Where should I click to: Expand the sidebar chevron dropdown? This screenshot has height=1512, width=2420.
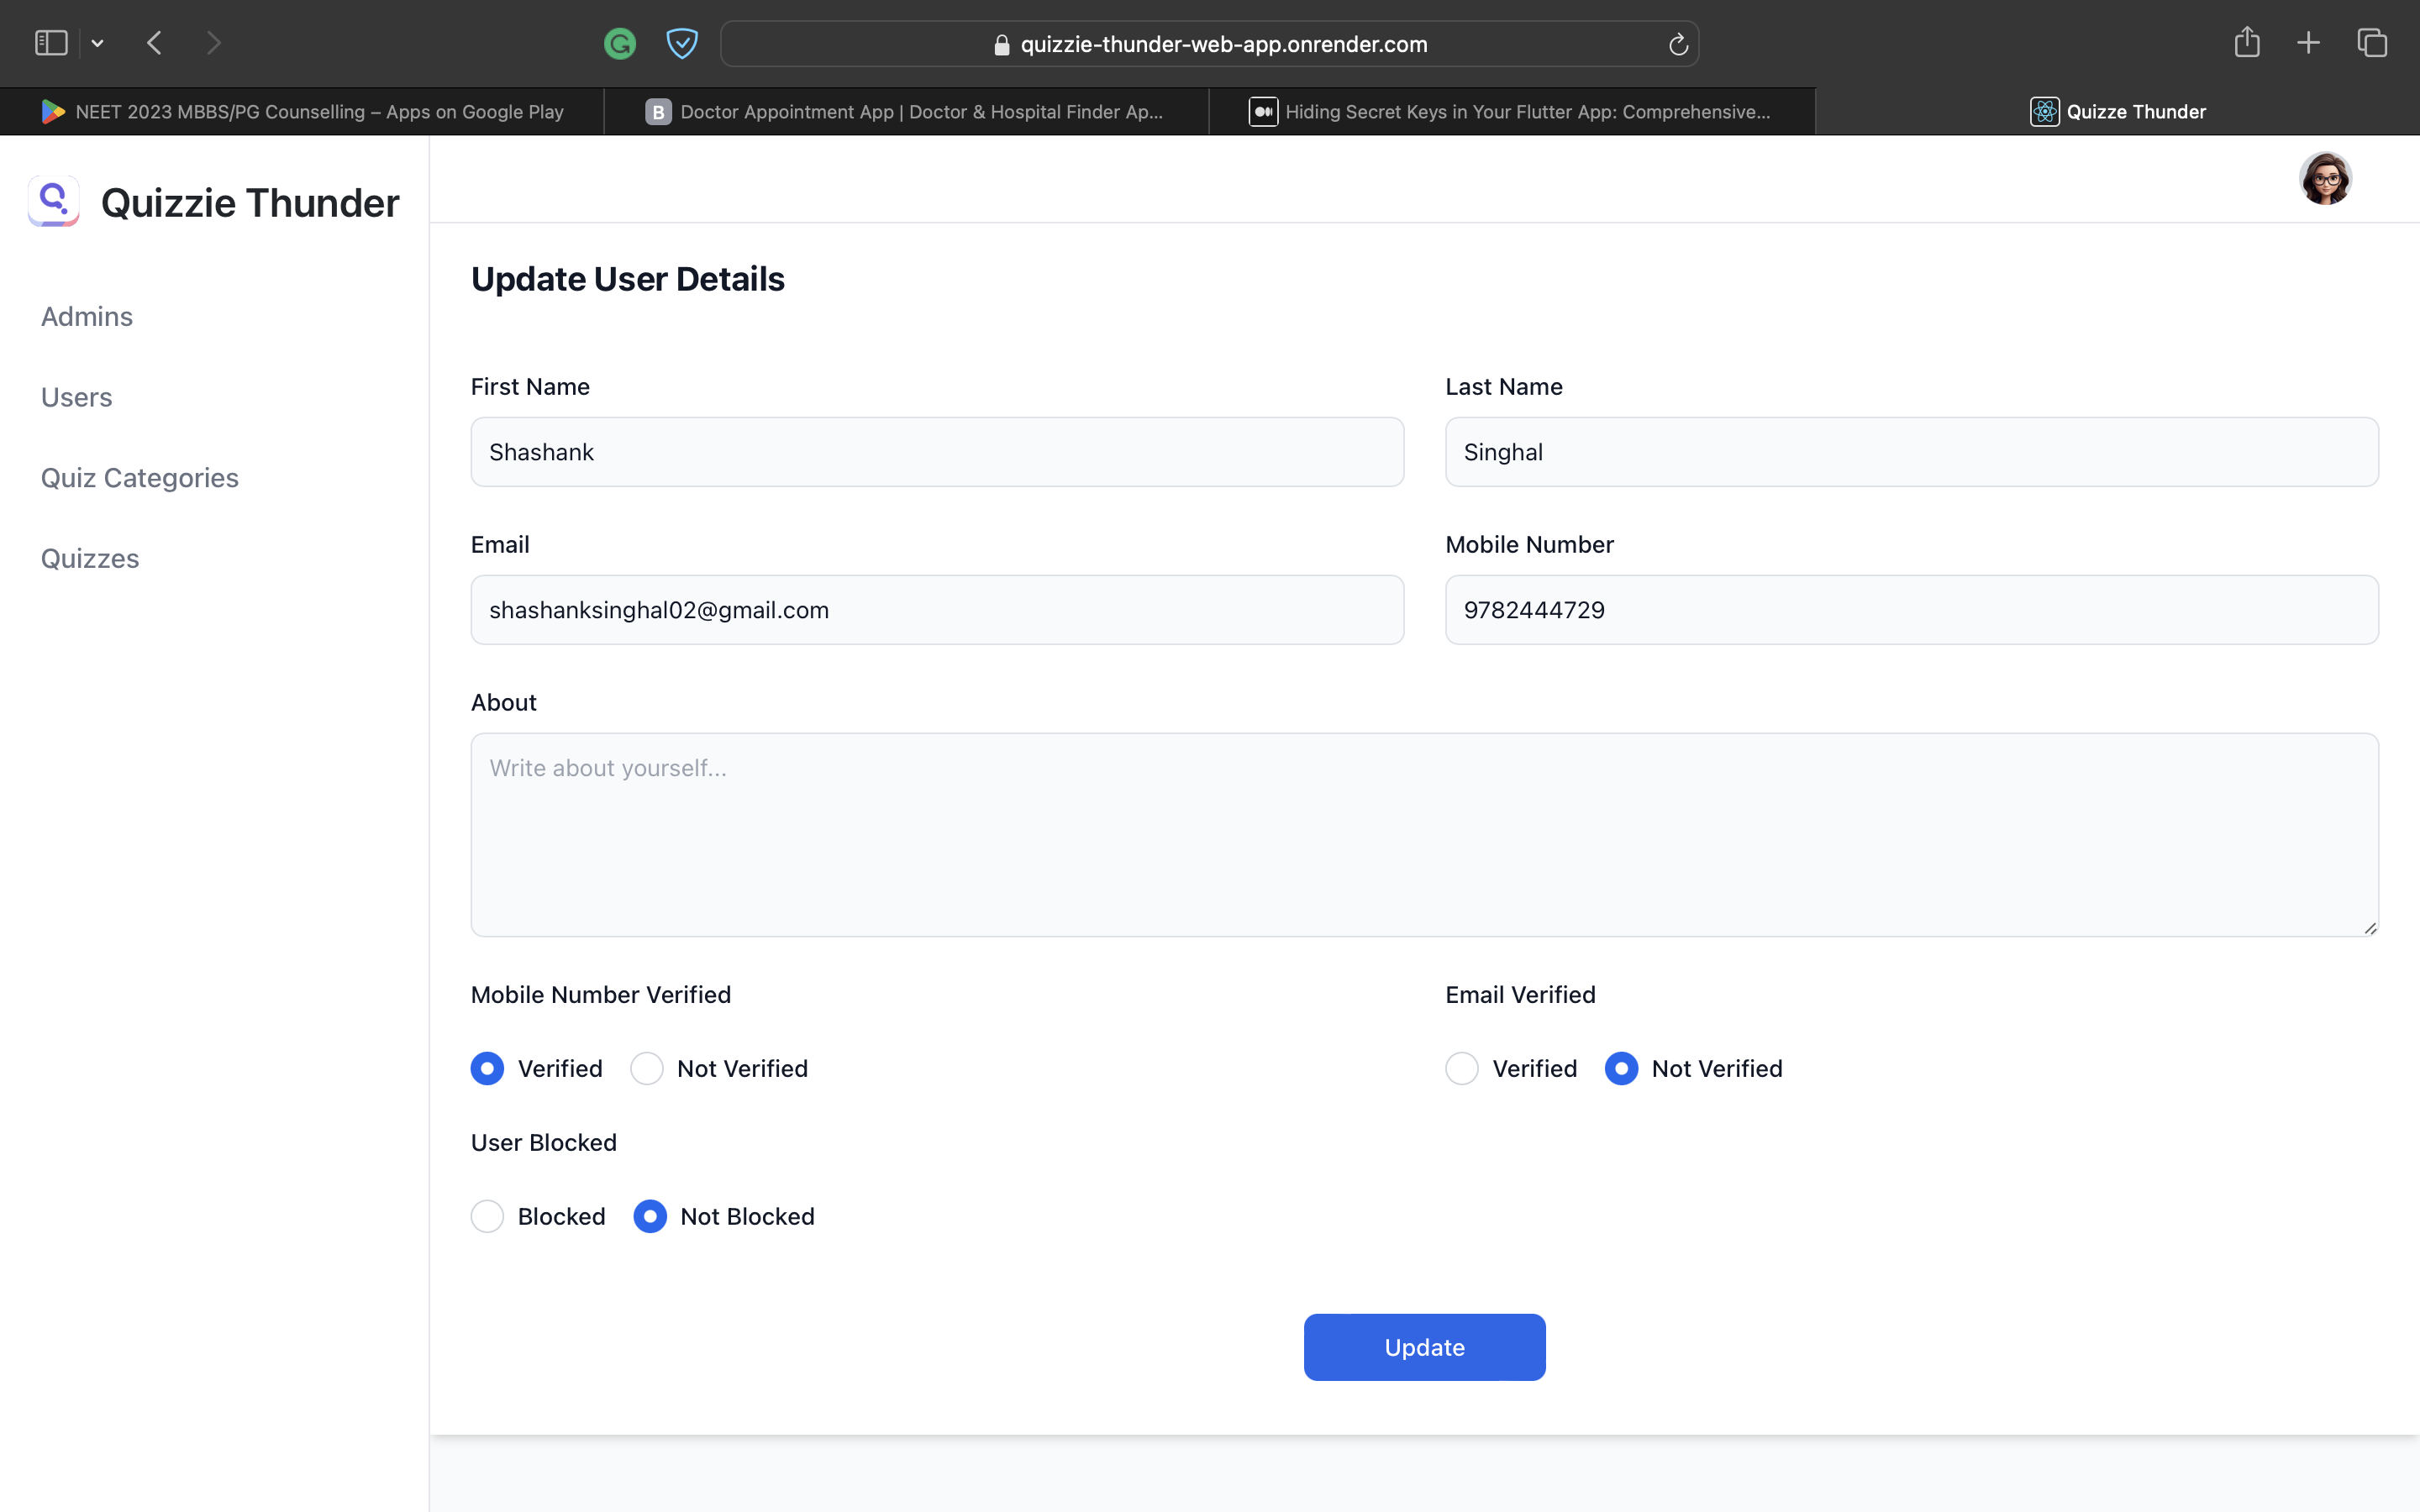click(x=97, y=42)
